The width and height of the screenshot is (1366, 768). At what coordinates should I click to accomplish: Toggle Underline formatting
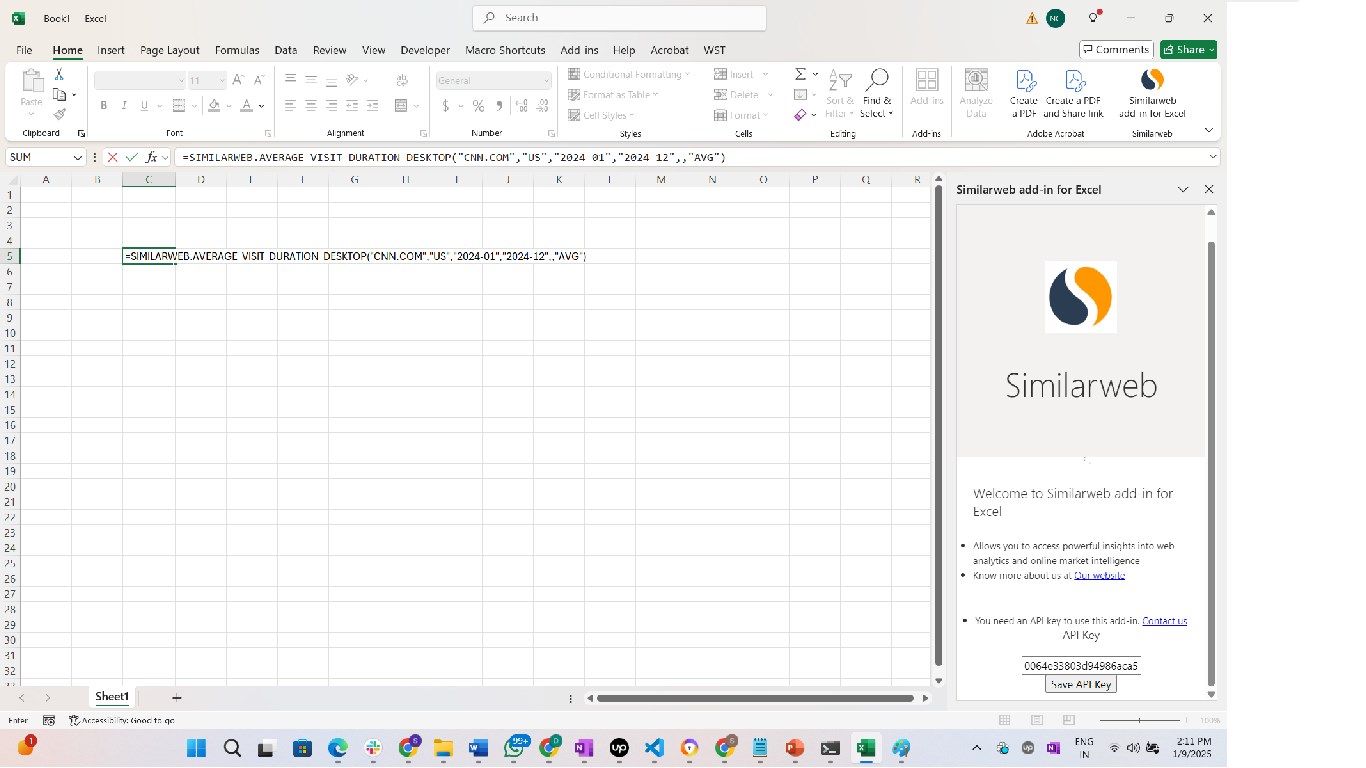click(x=144, y=106)
